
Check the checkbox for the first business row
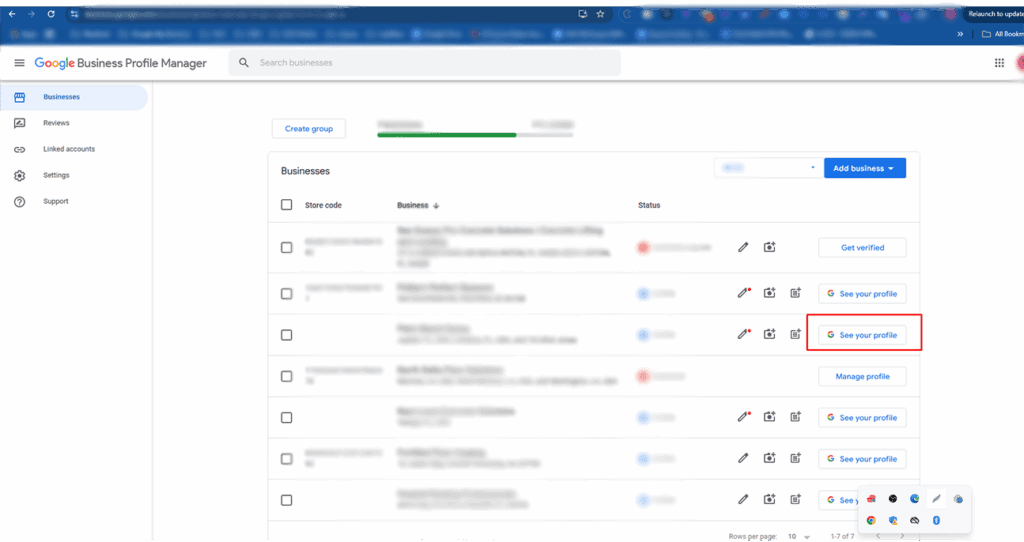[287, 247]
